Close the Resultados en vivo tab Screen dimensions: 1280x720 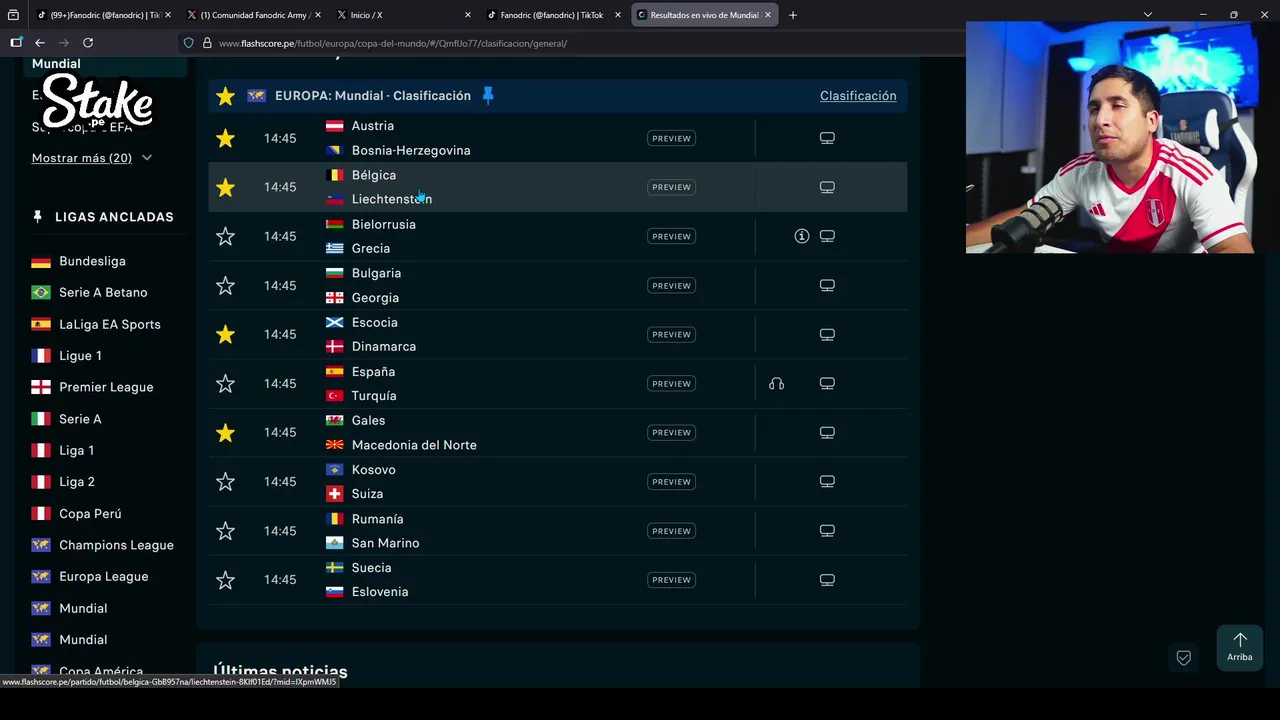pos(767,15)
